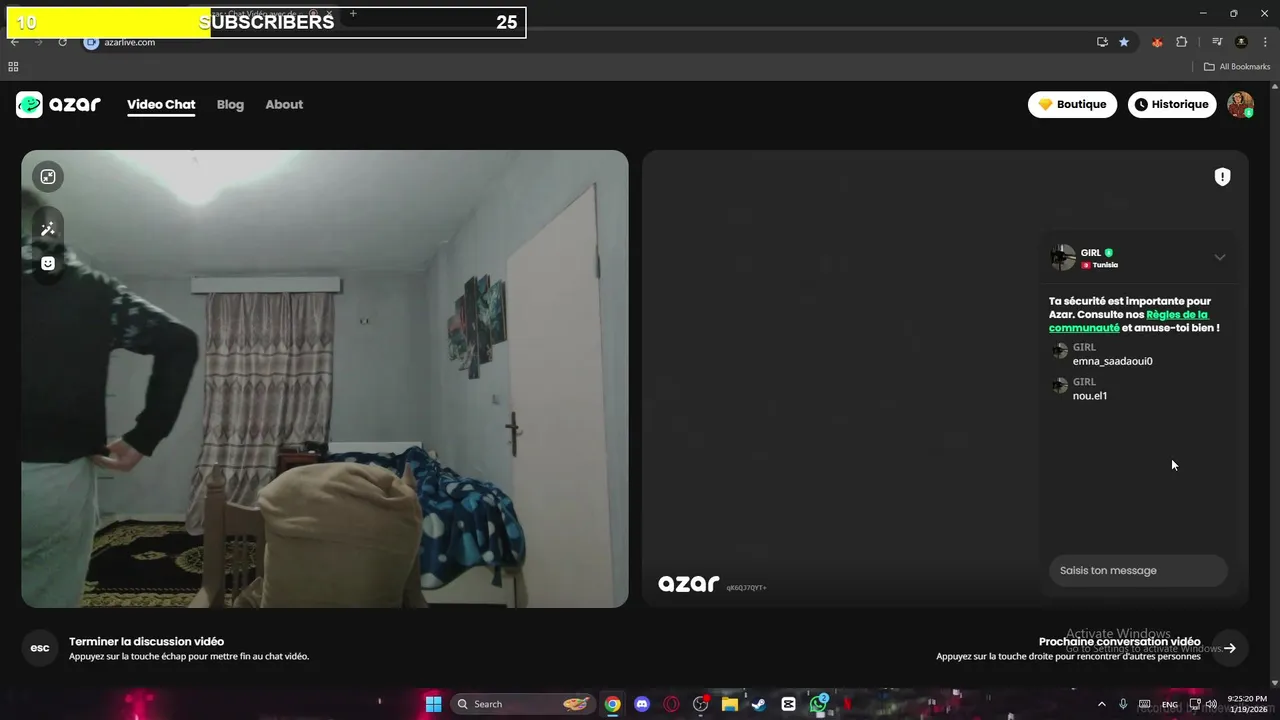Open the face filter smiley icon

point(48,263)
